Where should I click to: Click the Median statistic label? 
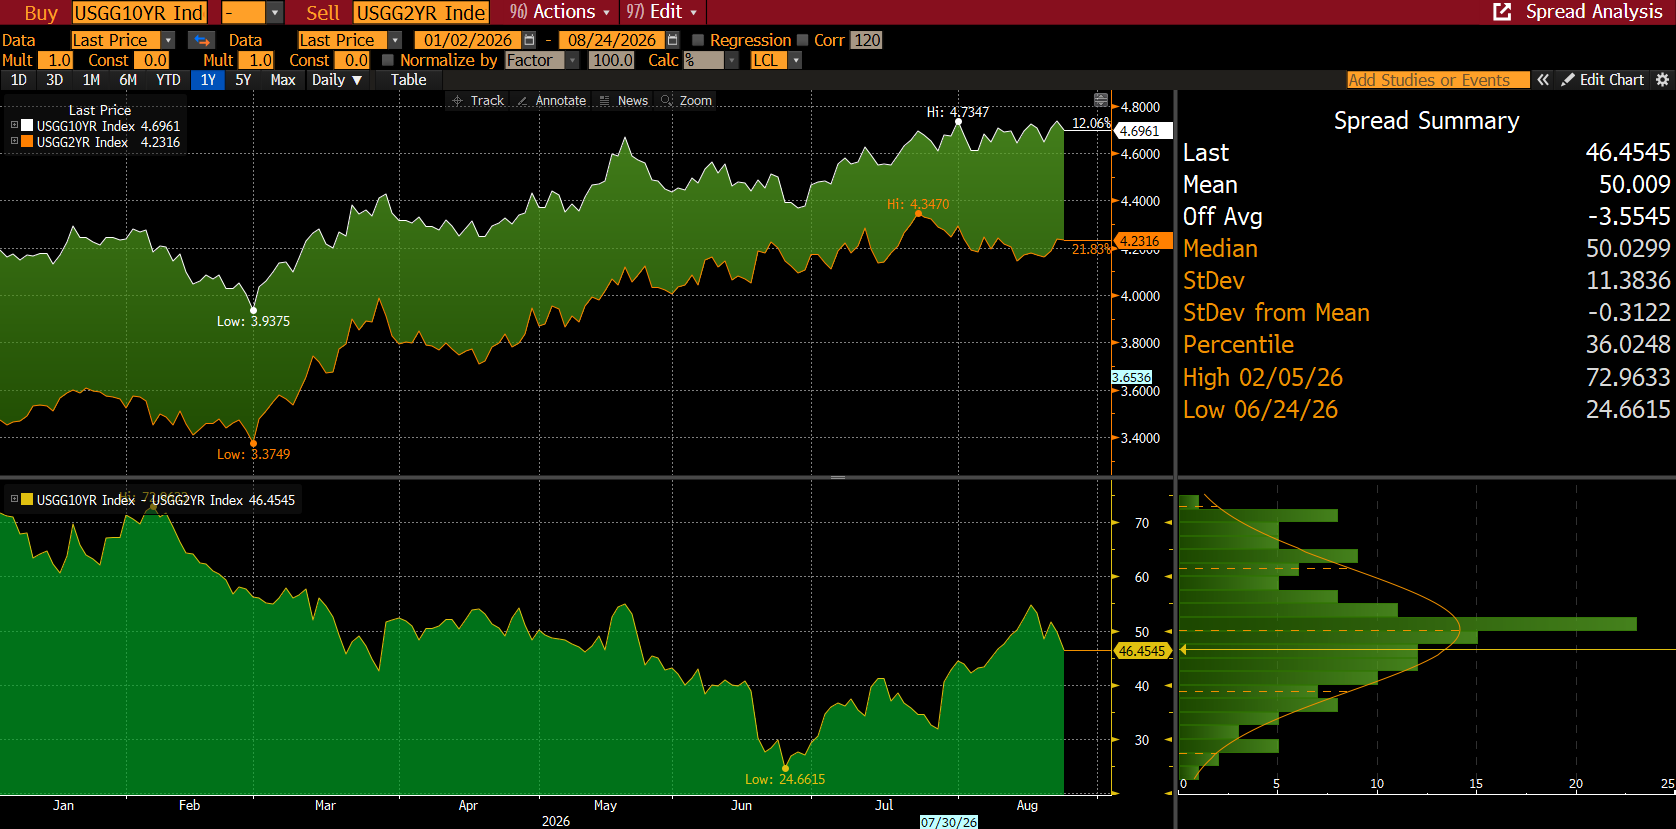pyautogui.click(x=1220, y=248)
